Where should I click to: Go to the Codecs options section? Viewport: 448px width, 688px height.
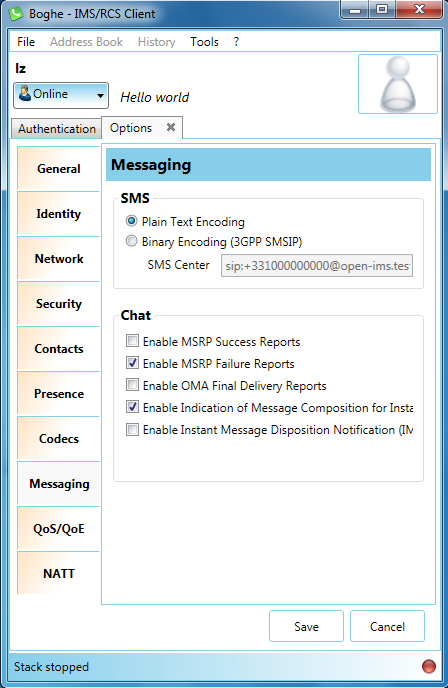click(58, 439)
